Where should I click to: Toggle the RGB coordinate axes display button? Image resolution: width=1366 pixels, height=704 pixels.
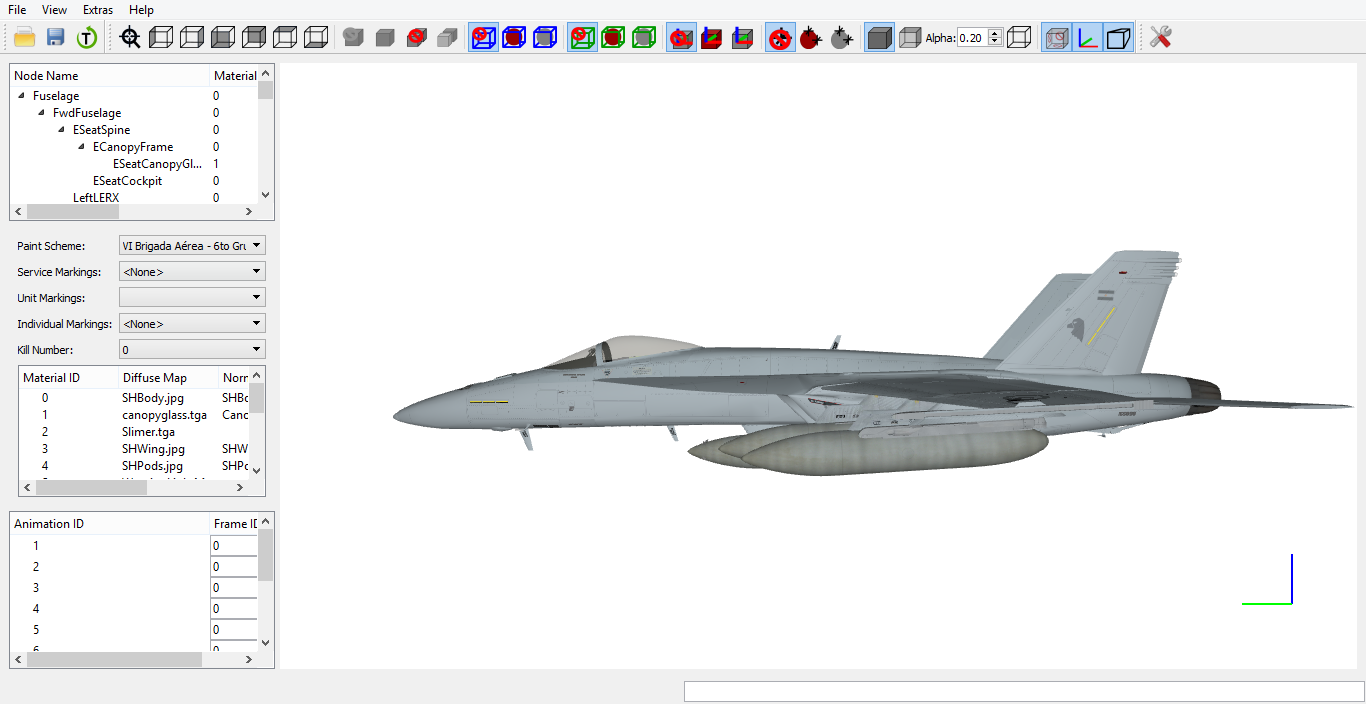click(1087, 38)
